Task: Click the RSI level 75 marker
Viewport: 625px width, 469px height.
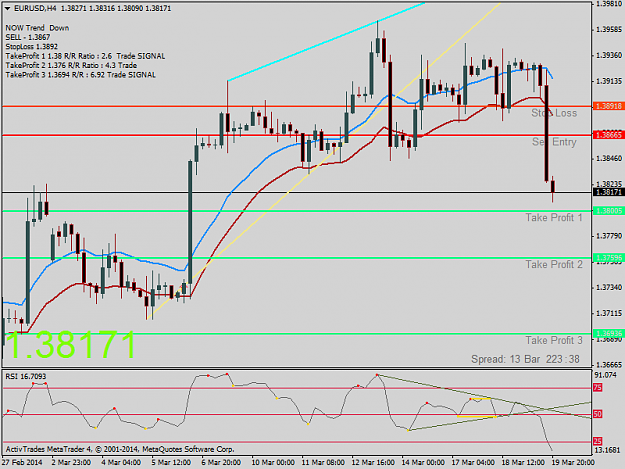Action: [597, 388]
